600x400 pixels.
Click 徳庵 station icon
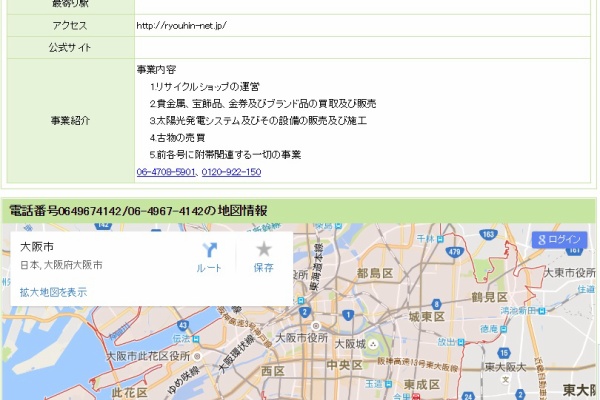tap(504, 329)
